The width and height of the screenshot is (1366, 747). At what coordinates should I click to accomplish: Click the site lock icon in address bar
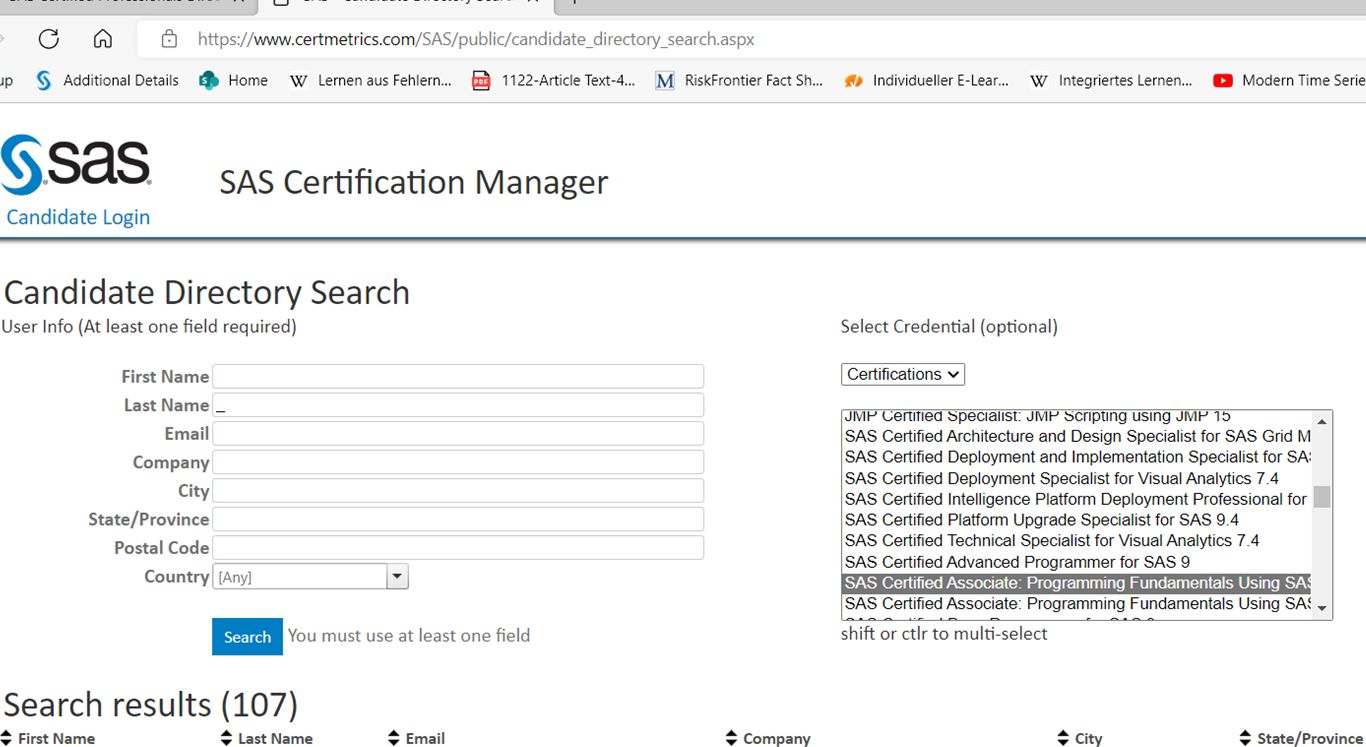click(169, 39)
